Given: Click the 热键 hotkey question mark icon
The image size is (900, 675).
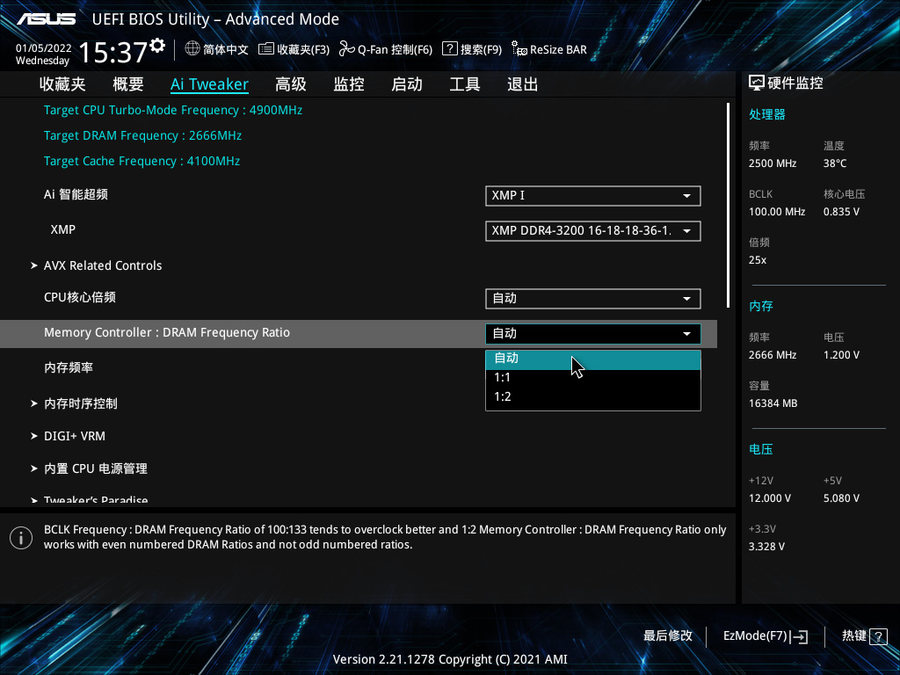Looking at the screenshot, I should [x=878, y=636].
